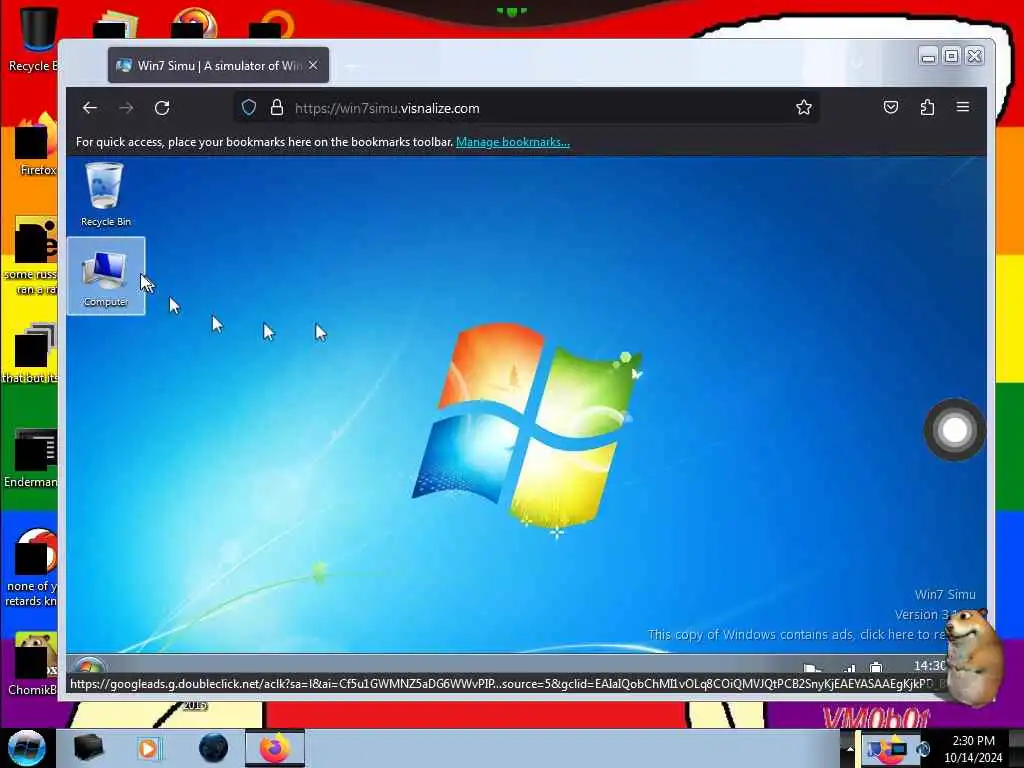
Task: Open the simulated clock showing 14:30
Action: (930, 665)
